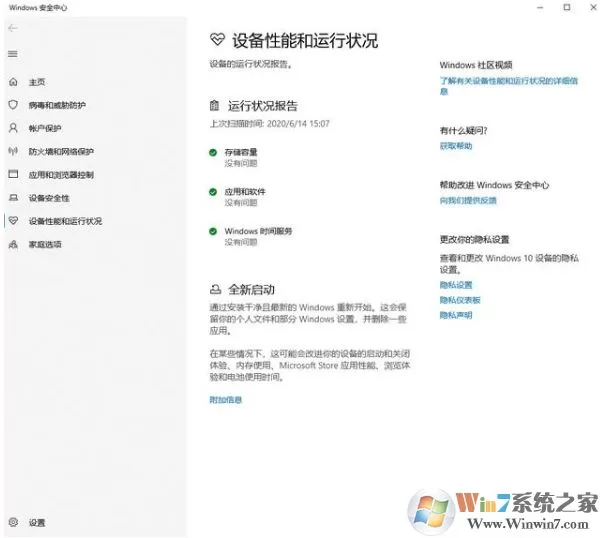Image resolution: width=605 pixels, height=538 pixels.
Task: Click the green check beside 应用和软件
Action: point(213,192)
